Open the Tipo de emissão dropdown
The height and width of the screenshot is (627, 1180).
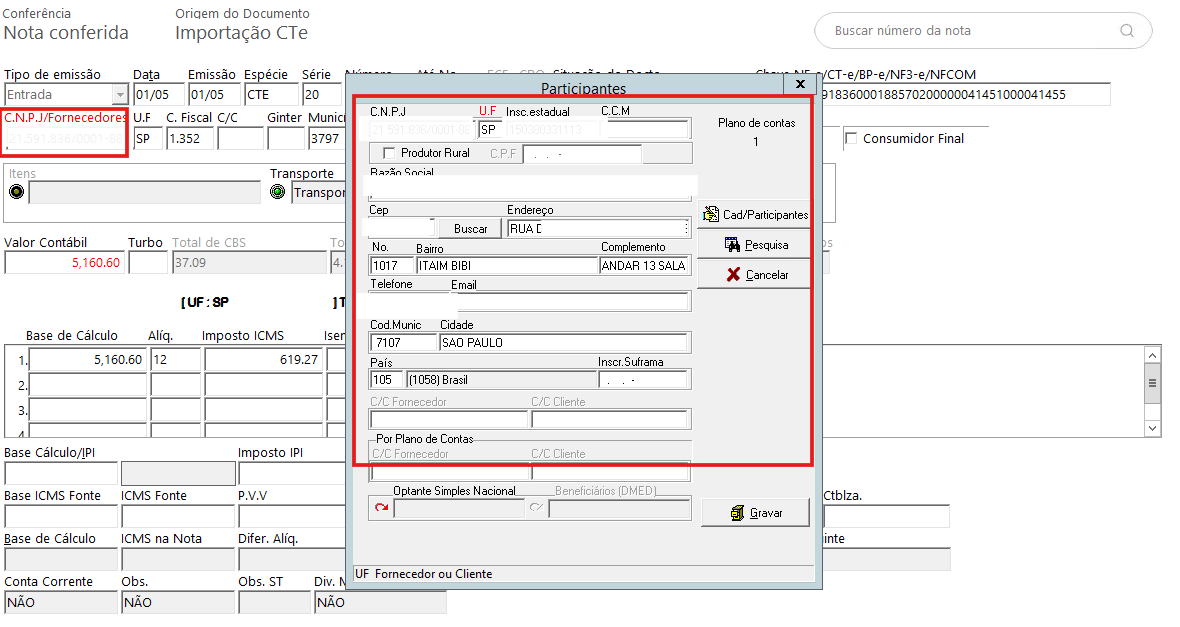tap(120, 95)
